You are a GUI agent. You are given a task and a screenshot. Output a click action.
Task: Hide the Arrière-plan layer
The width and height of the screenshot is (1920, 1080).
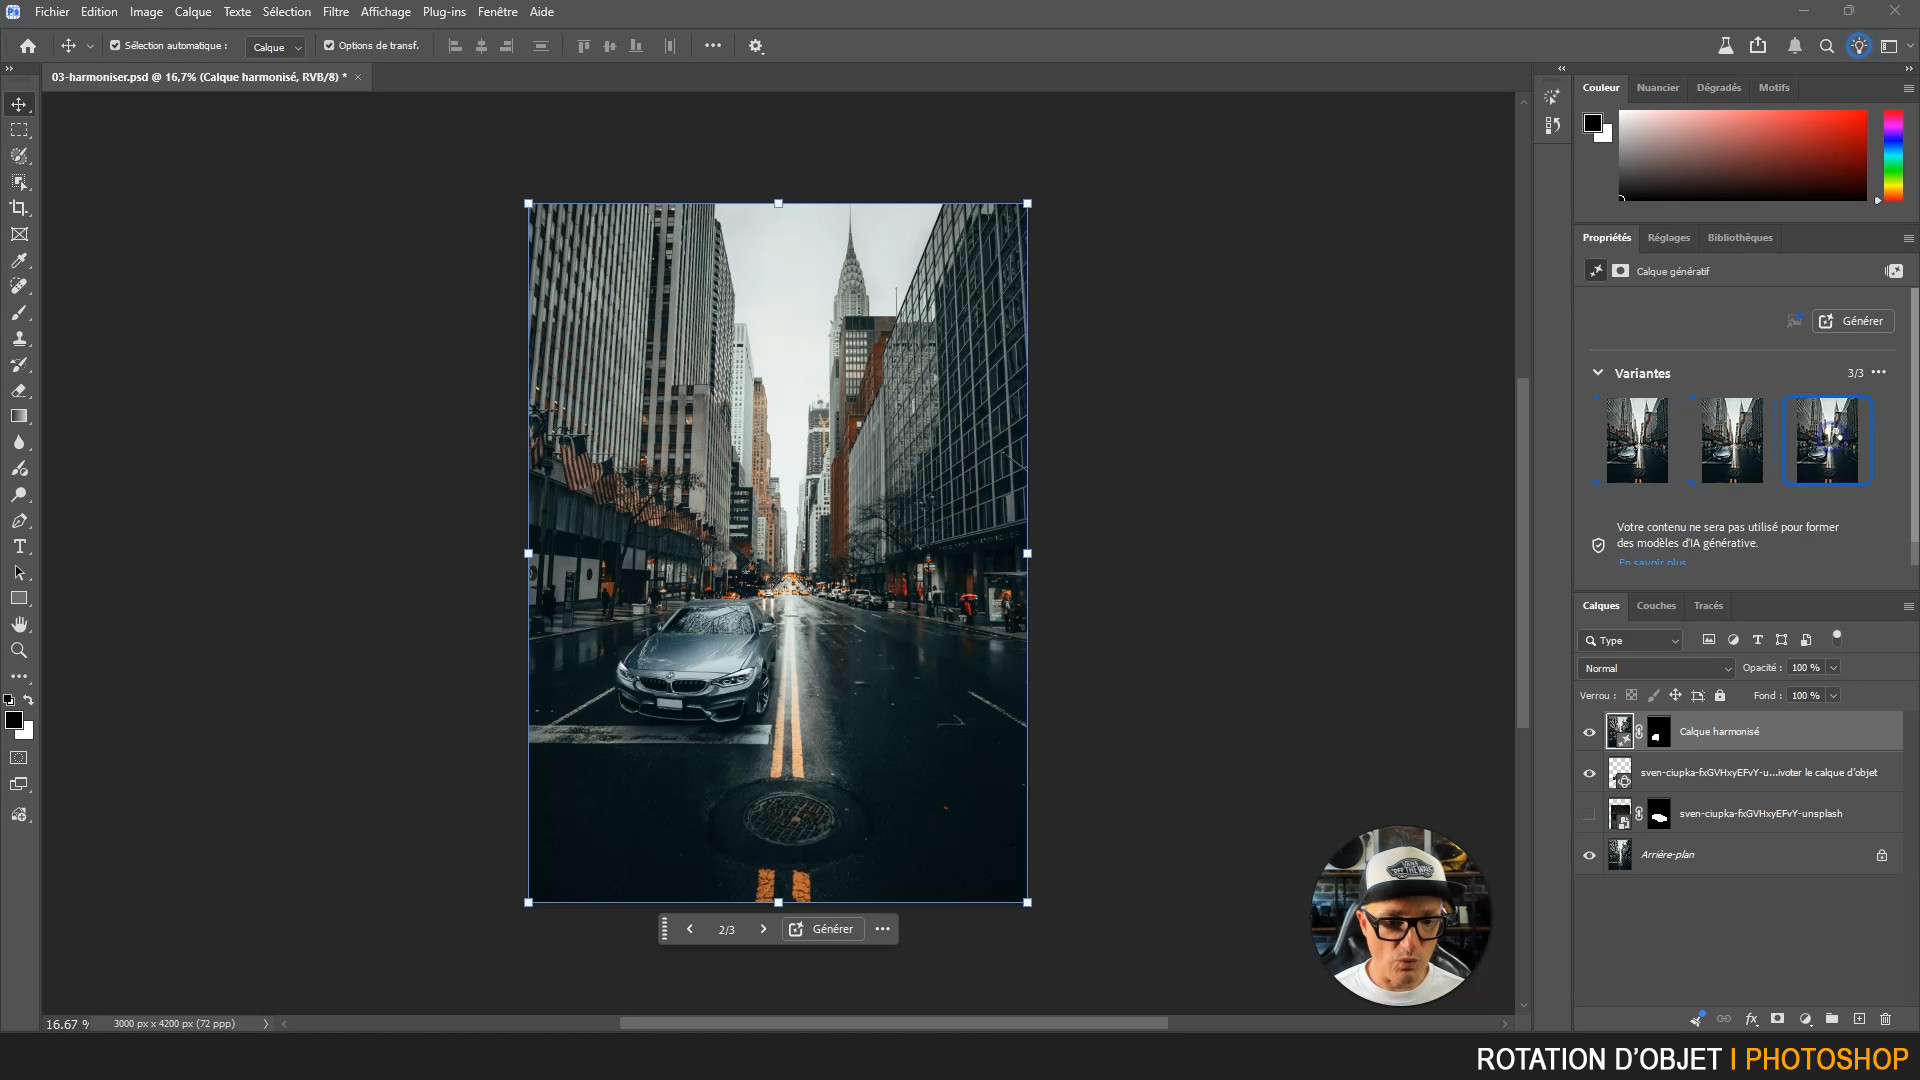pyautogui.click(x=1589, y=855)
